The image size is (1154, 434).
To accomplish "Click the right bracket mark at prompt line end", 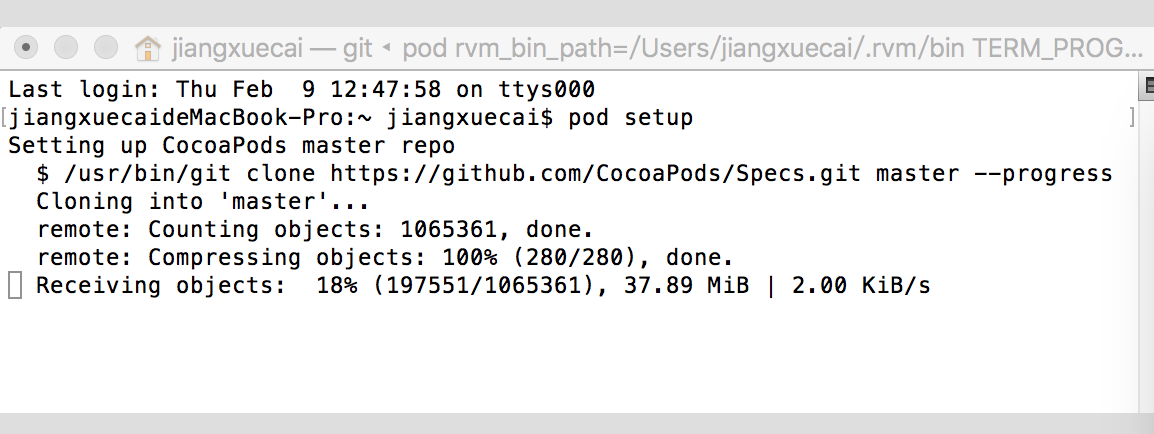I will coord(1131,118).
